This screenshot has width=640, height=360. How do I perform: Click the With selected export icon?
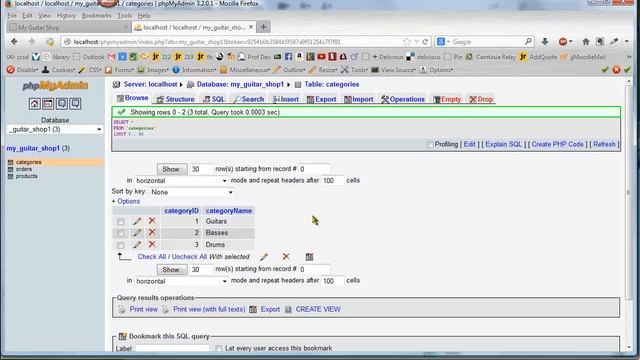tap(309, 257)
